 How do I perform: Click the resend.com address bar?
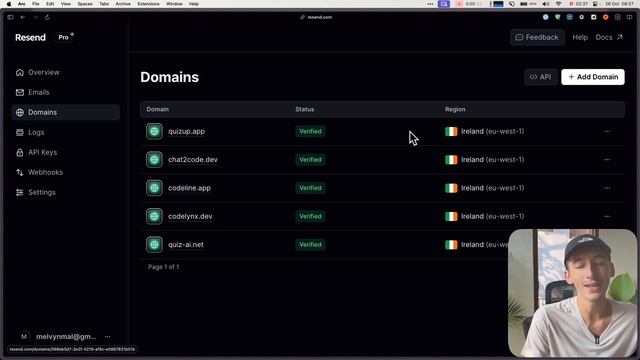coord(316,17)
